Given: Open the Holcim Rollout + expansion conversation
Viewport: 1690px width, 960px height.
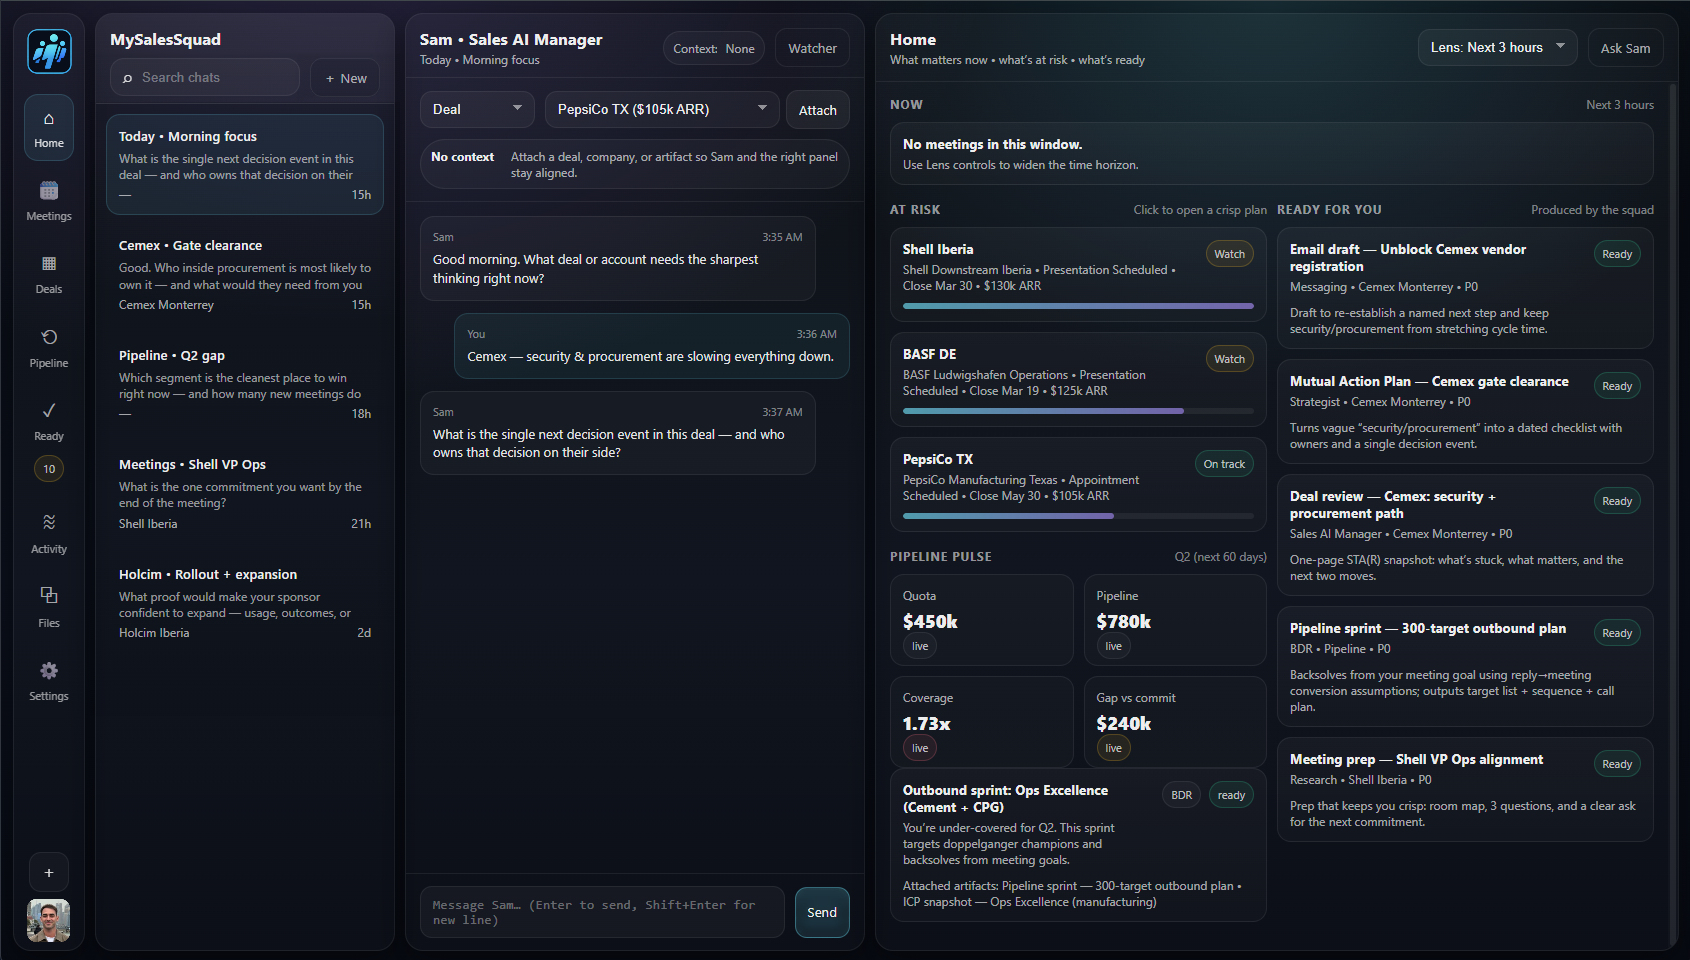Looking at the screenshot, I should pyautogui.click(x=244, y=601).
